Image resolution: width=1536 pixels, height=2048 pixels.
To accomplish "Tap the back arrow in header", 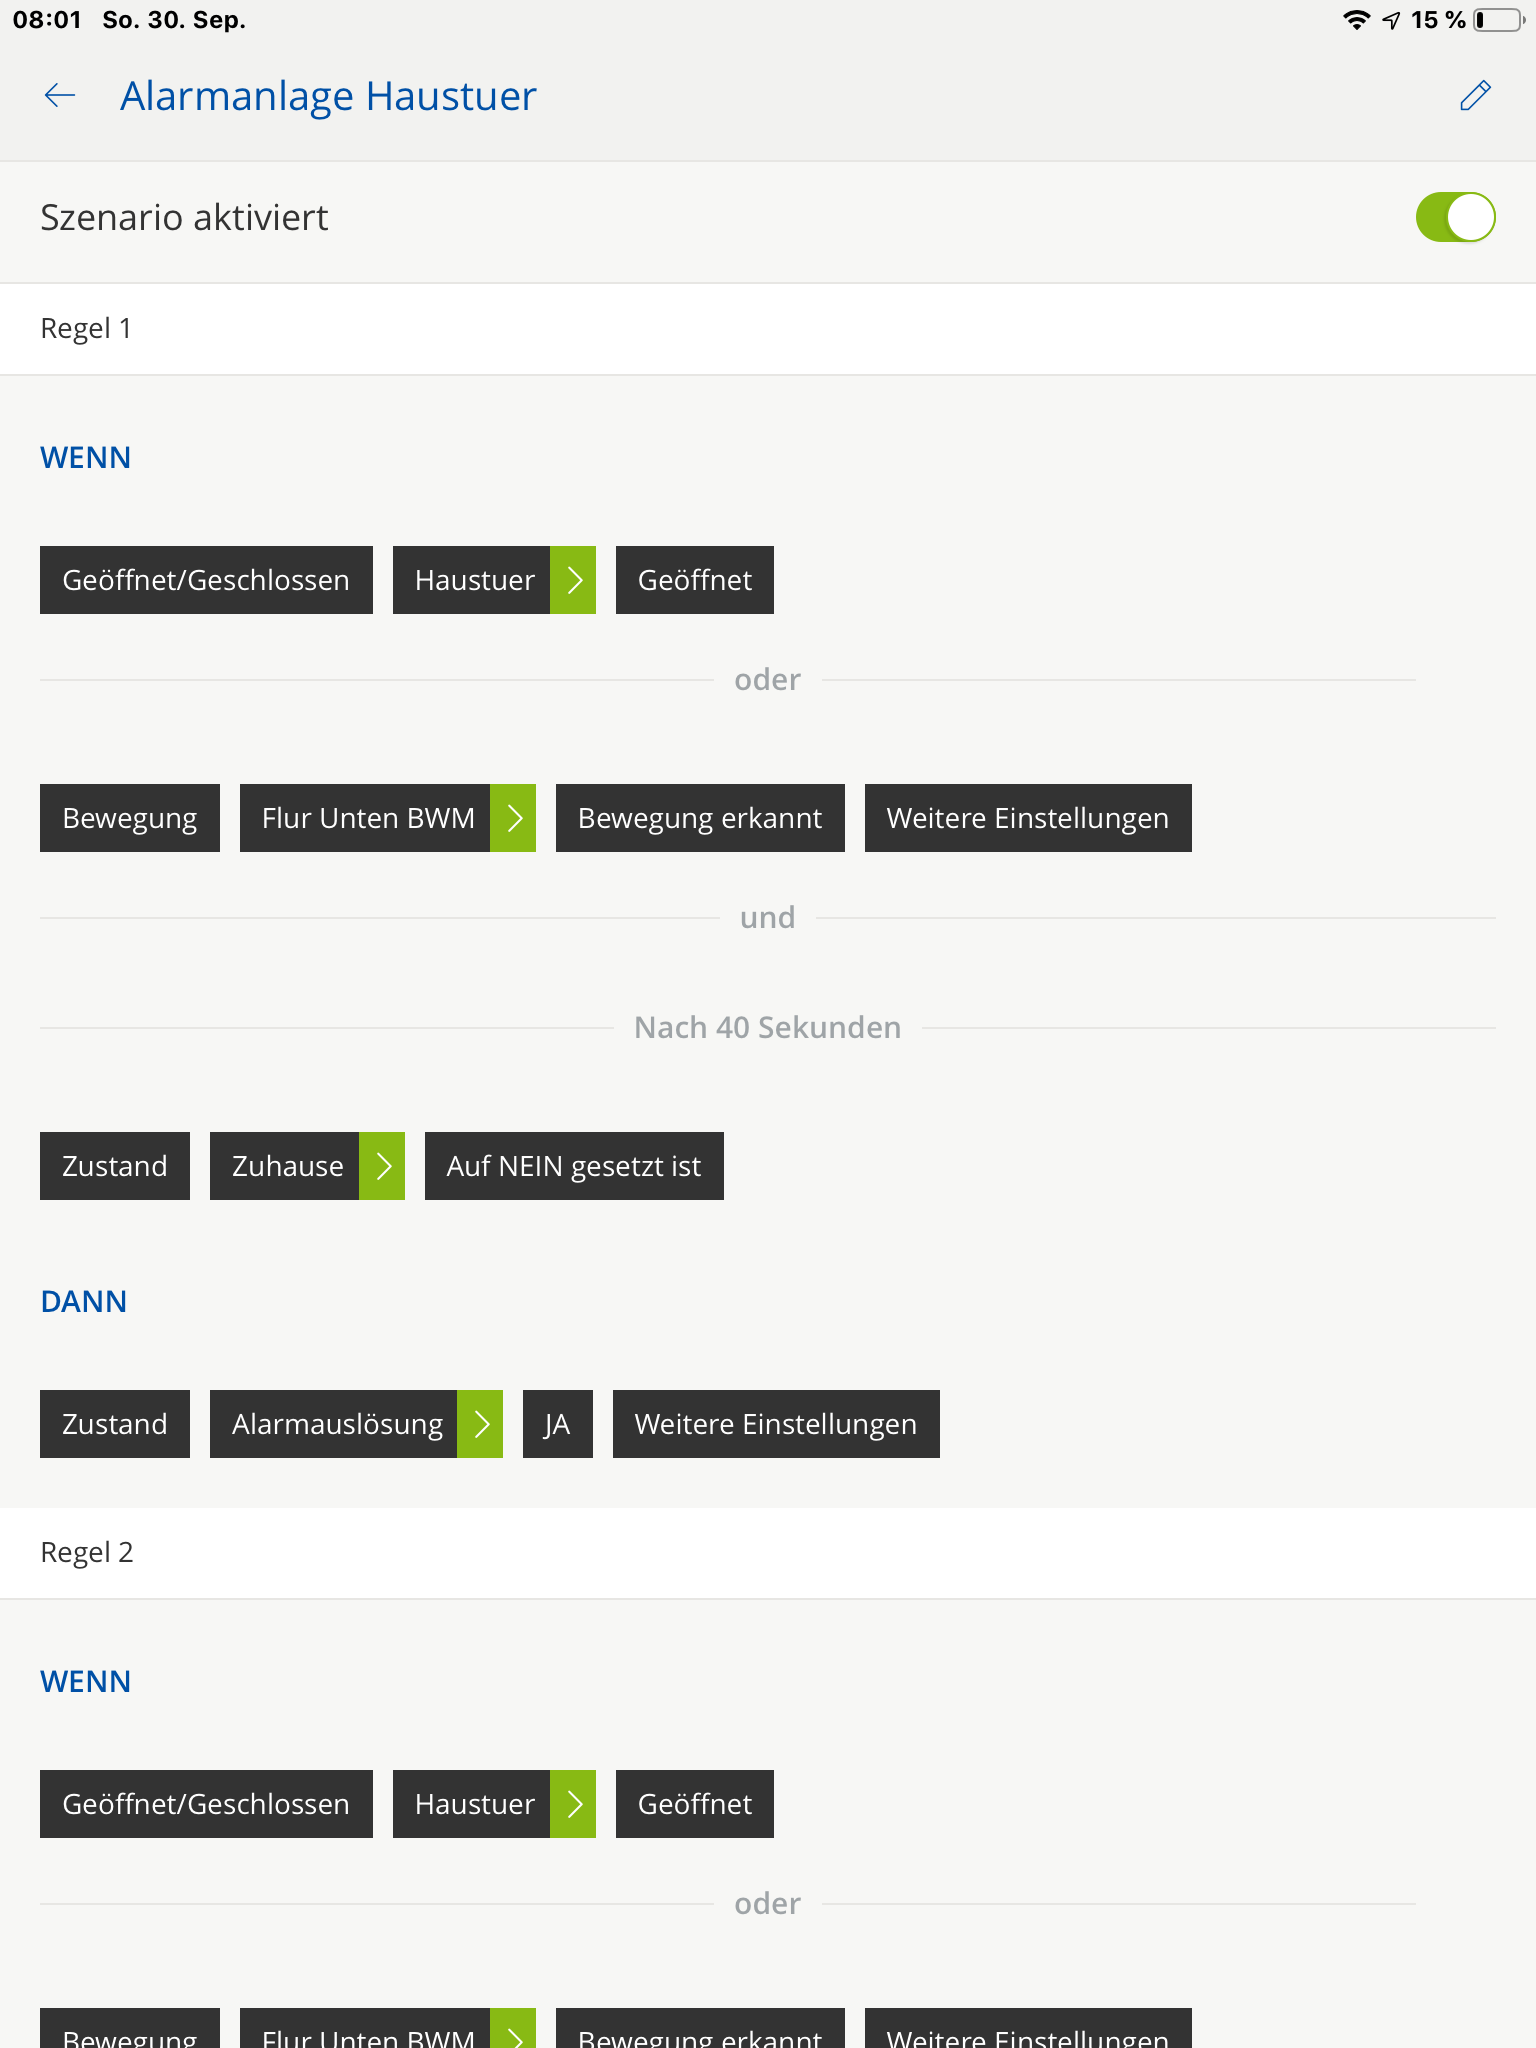I will coord(60,96).
